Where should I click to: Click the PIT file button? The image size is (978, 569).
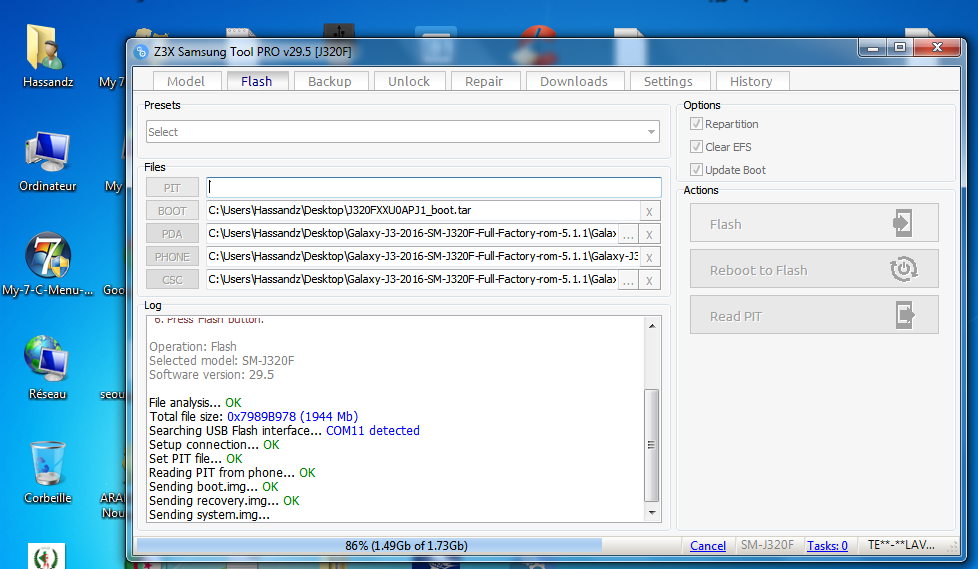coord(172,188)
